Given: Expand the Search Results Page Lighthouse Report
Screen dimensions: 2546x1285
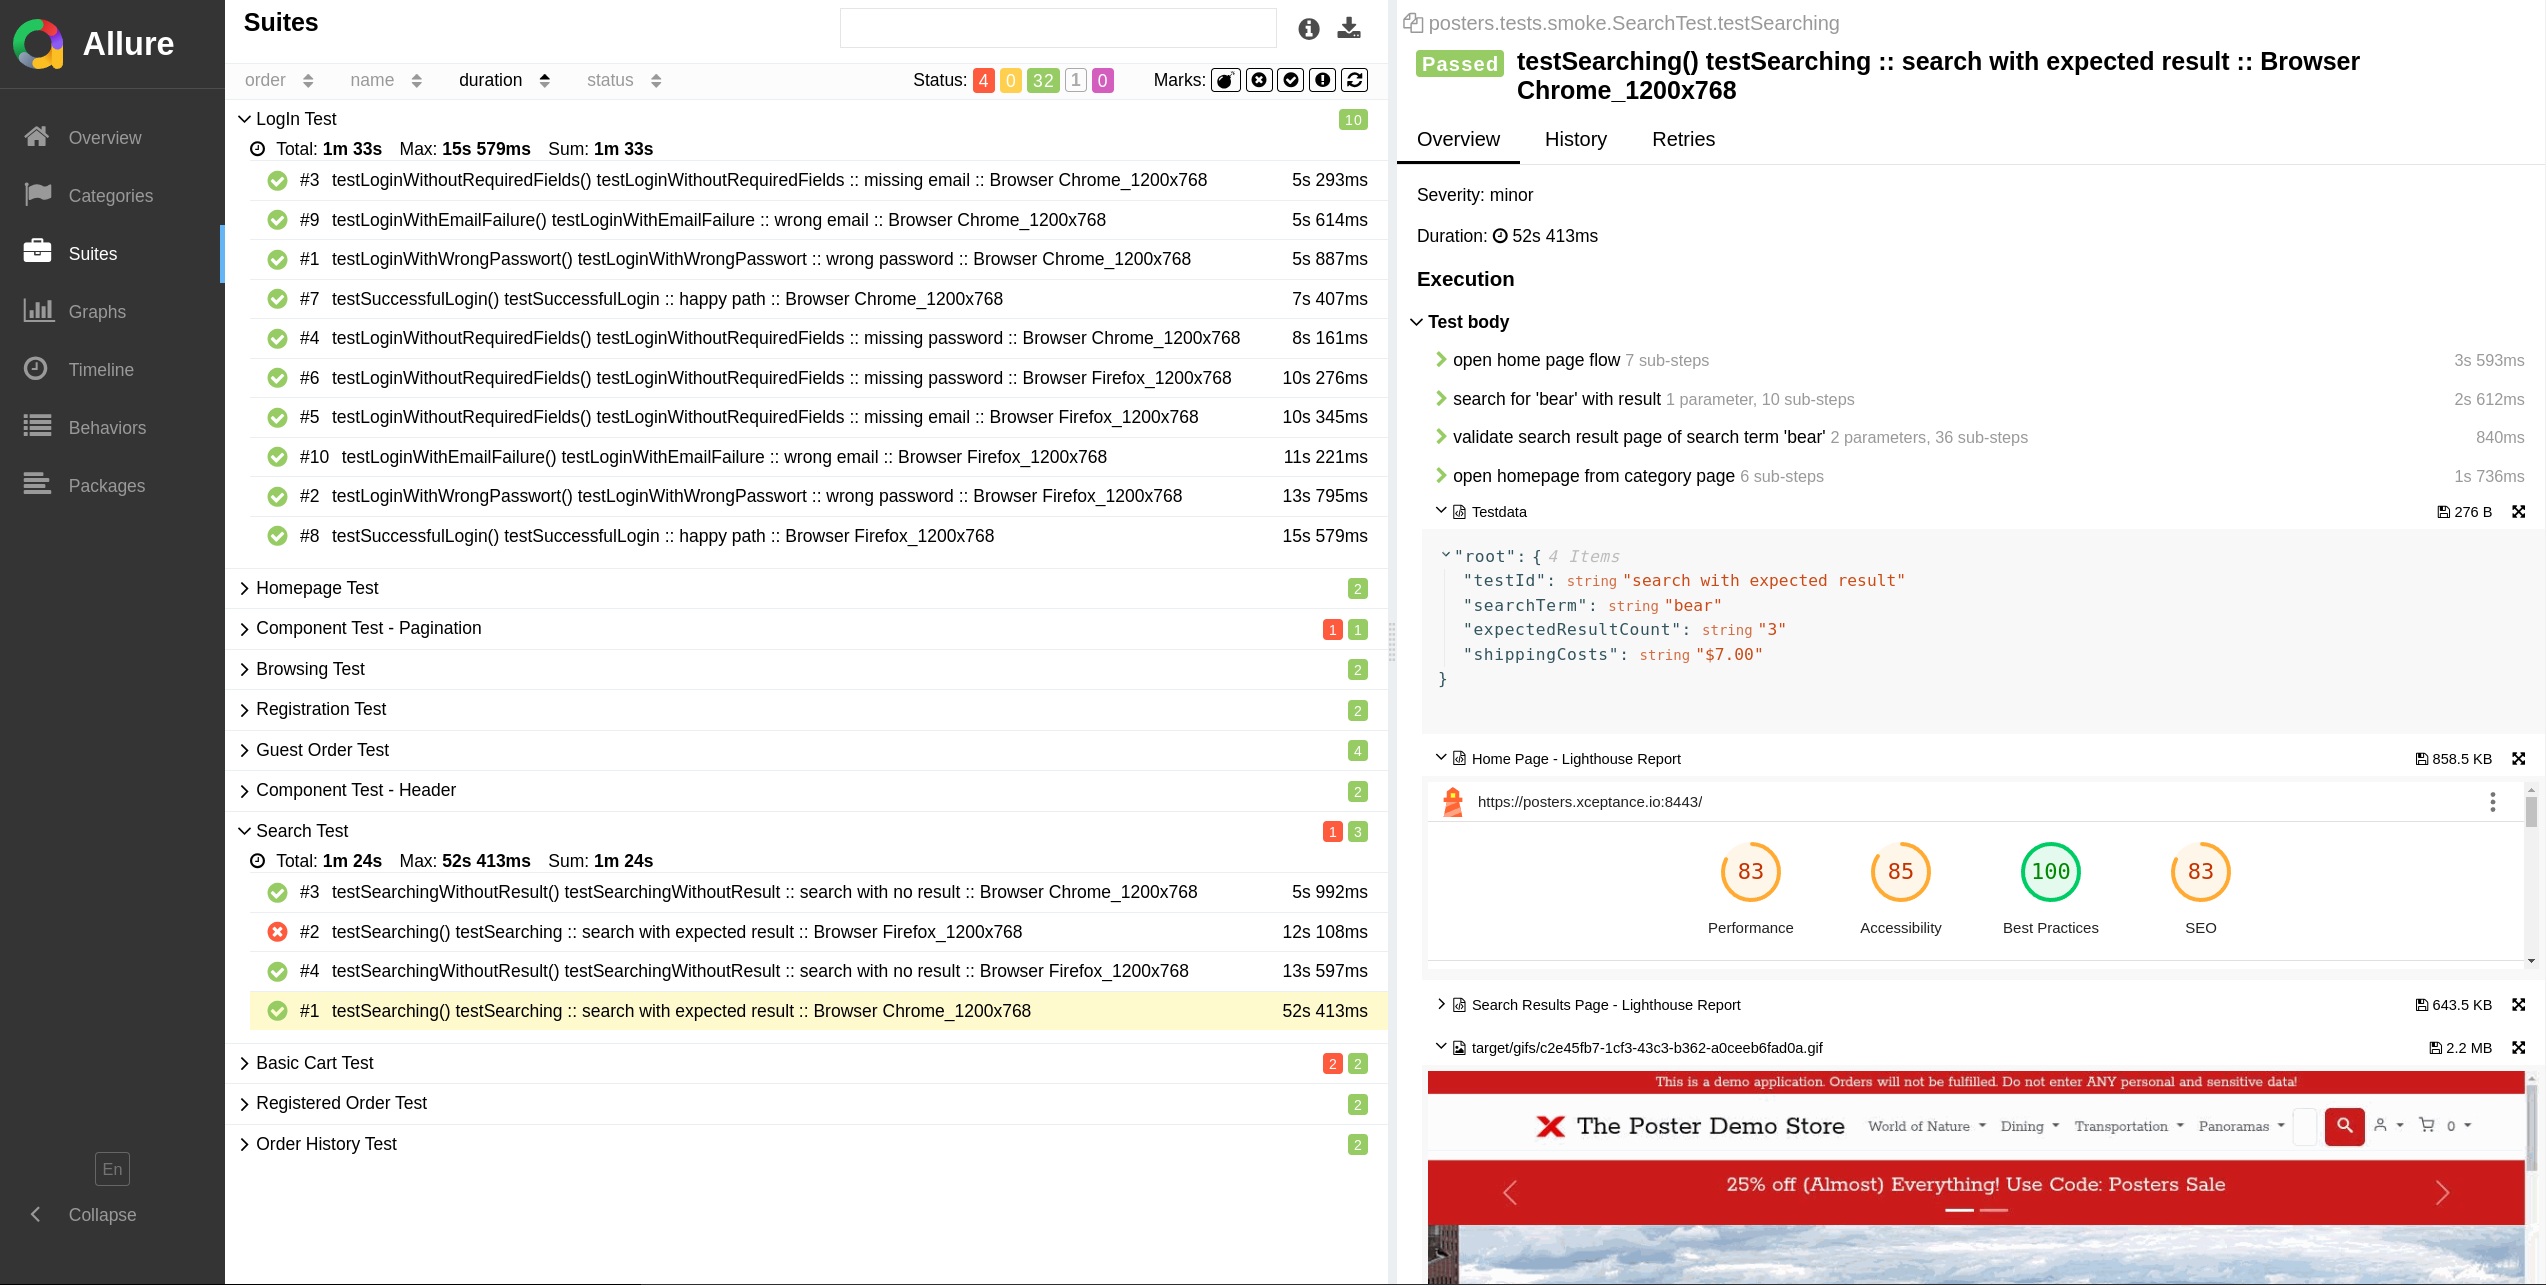Looking at the screenshot, I should (1441, 1005).
